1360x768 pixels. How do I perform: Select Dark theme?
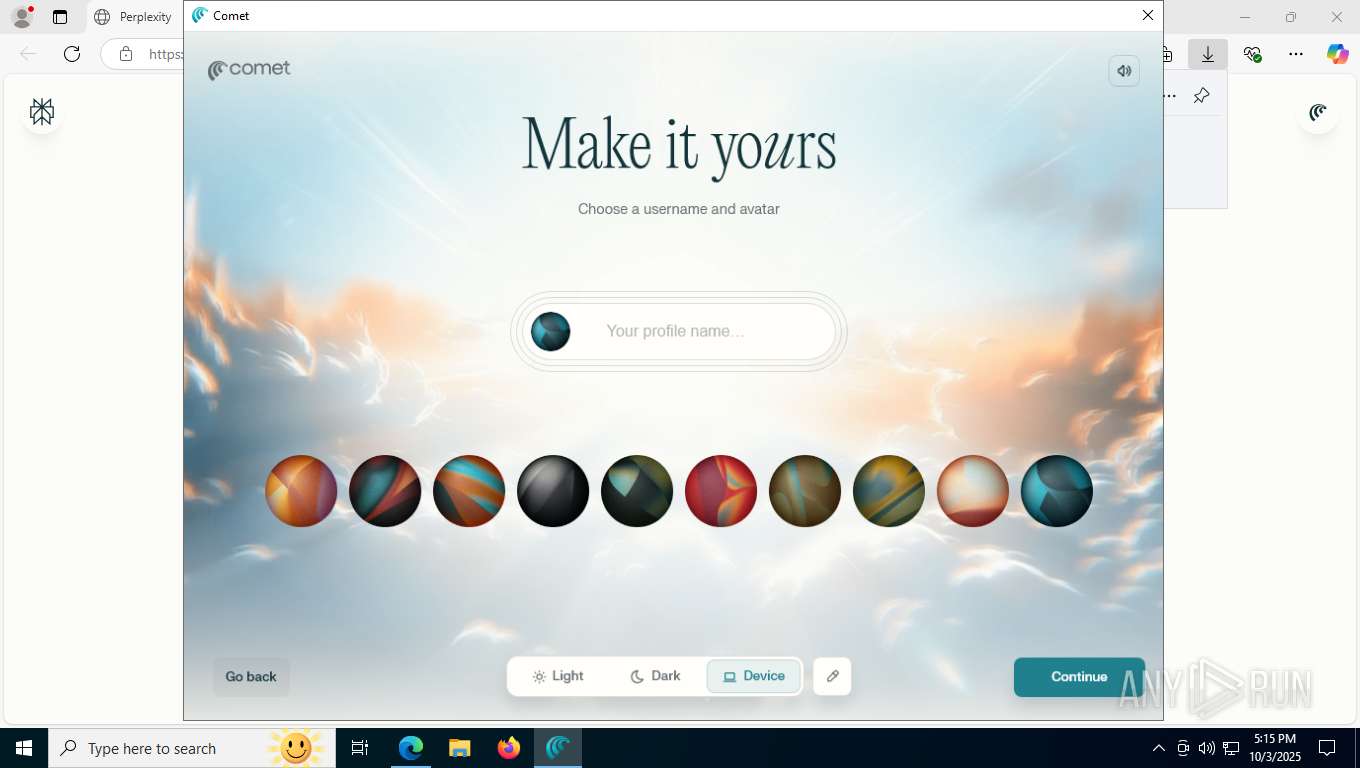pyautogui.click(x=655, y=676)
